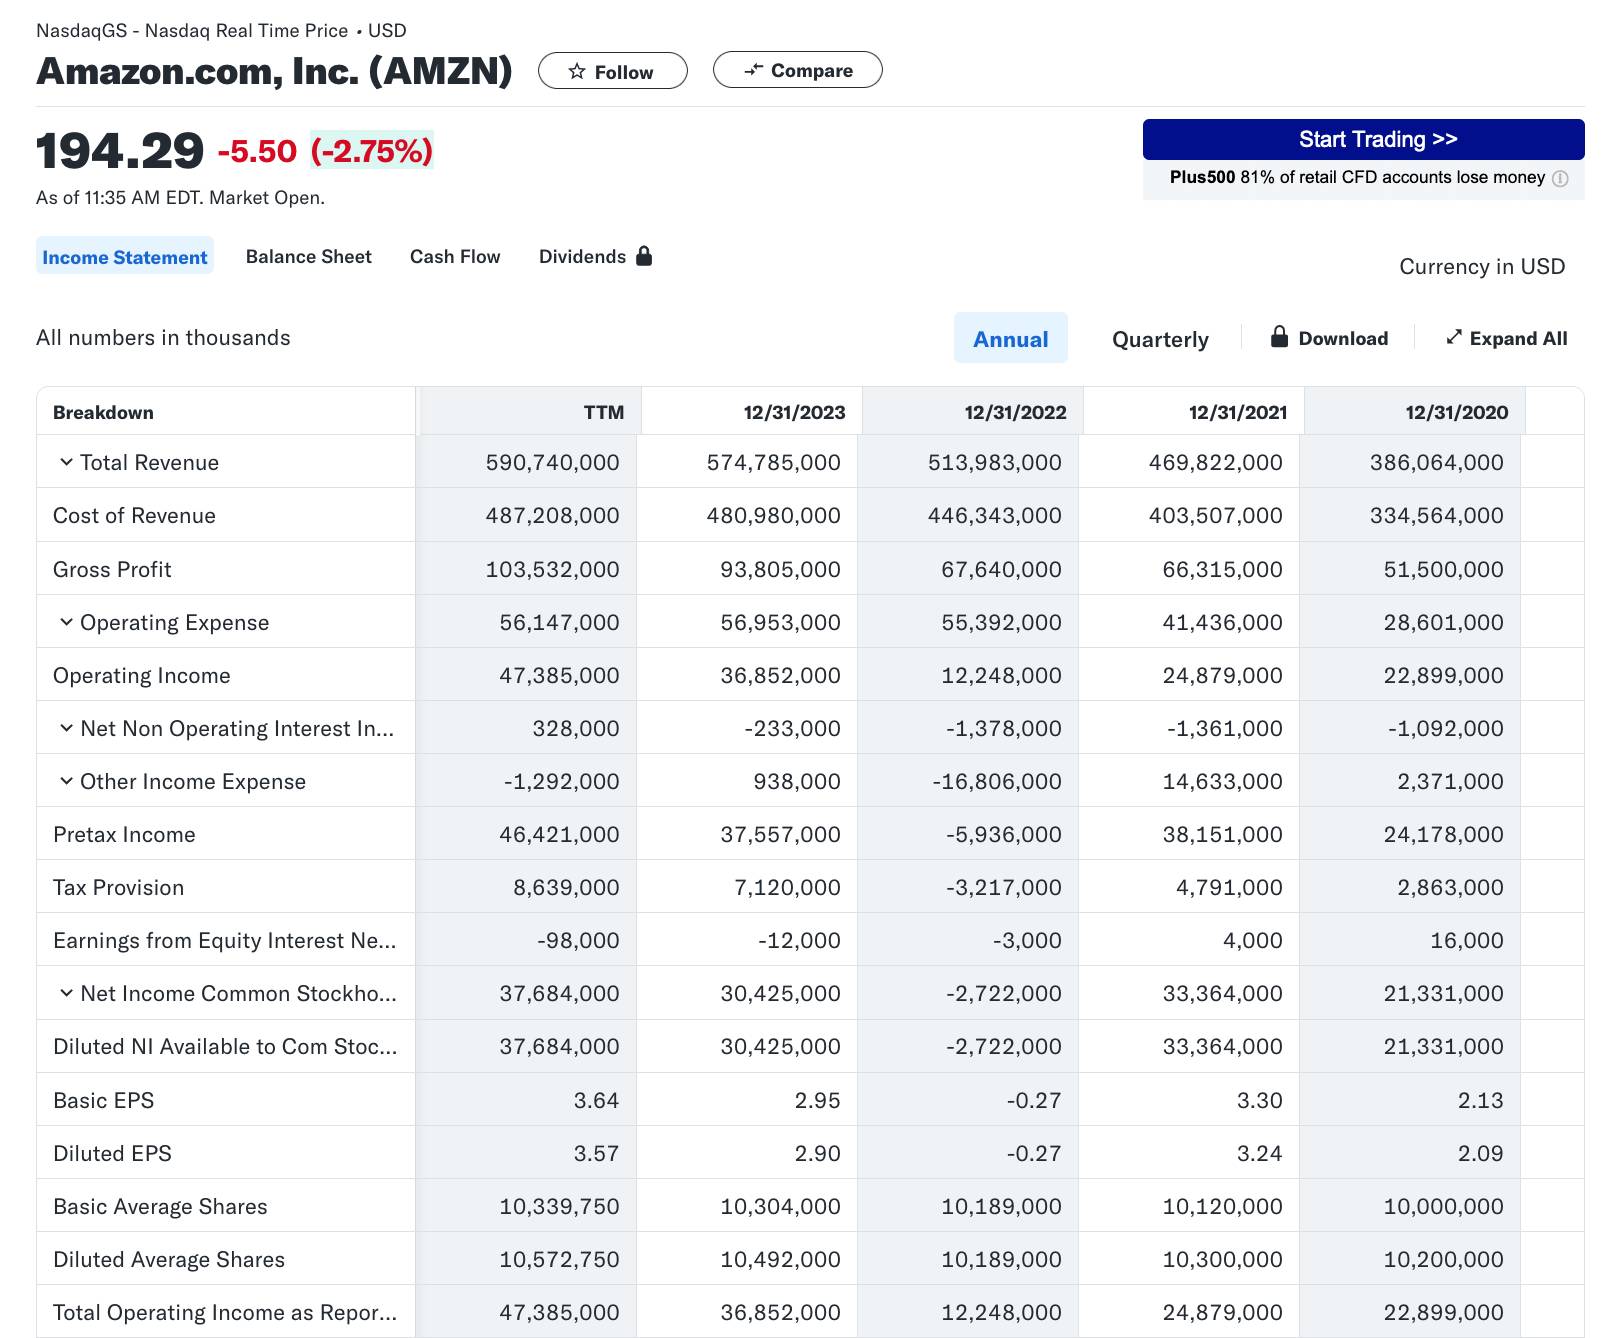
Task: Click the star icon in Follow button
Action: click(577, 71)
